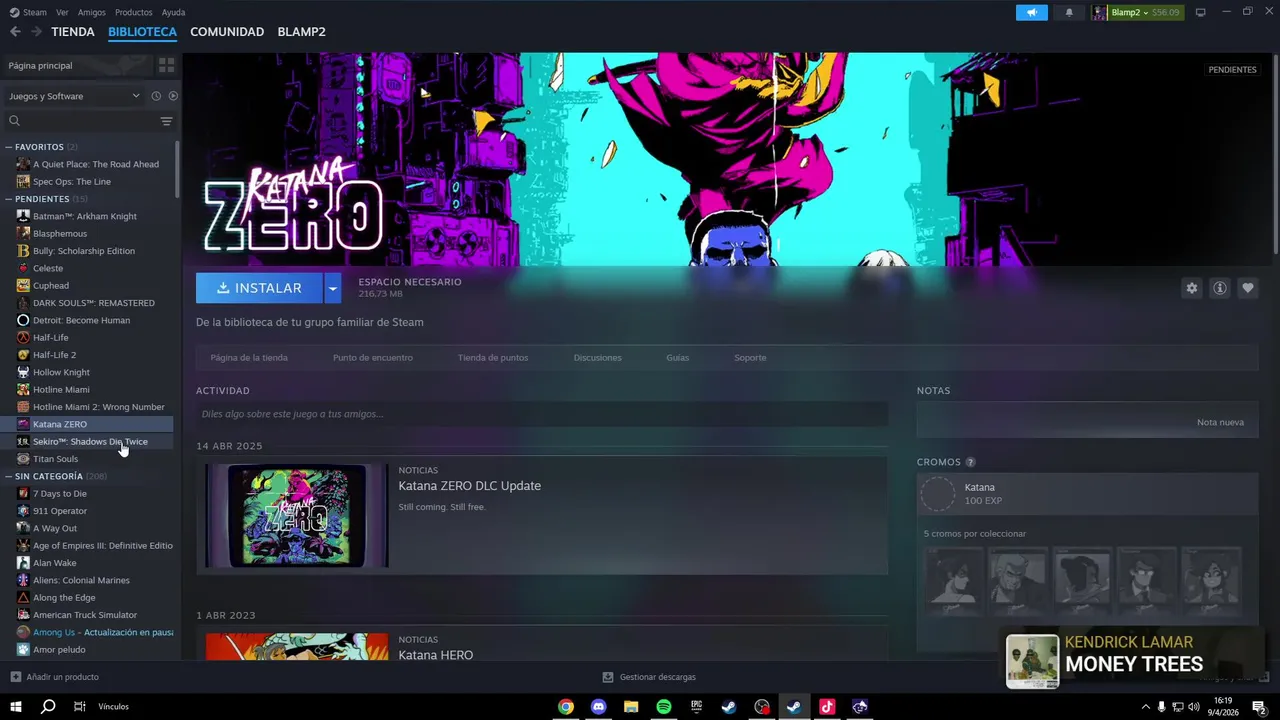The width and height of the screenshot is (1280, 720).
Task: Open the collections grid view icon
Action: coord(166,65)
